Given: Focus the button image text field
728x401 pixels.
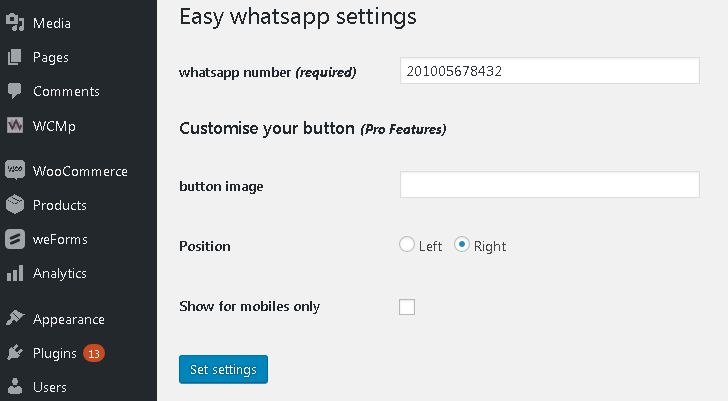Looking at the screenshot, I should pyautogui.click(x=549, y=185).
